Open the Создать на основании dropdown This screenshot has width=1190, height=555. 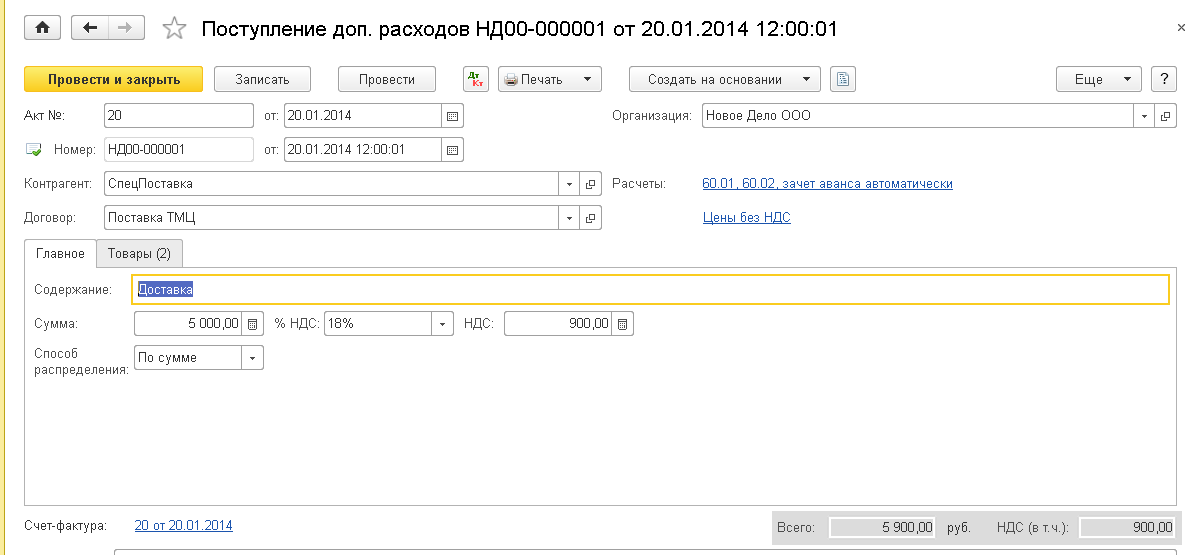click(724, 79)
